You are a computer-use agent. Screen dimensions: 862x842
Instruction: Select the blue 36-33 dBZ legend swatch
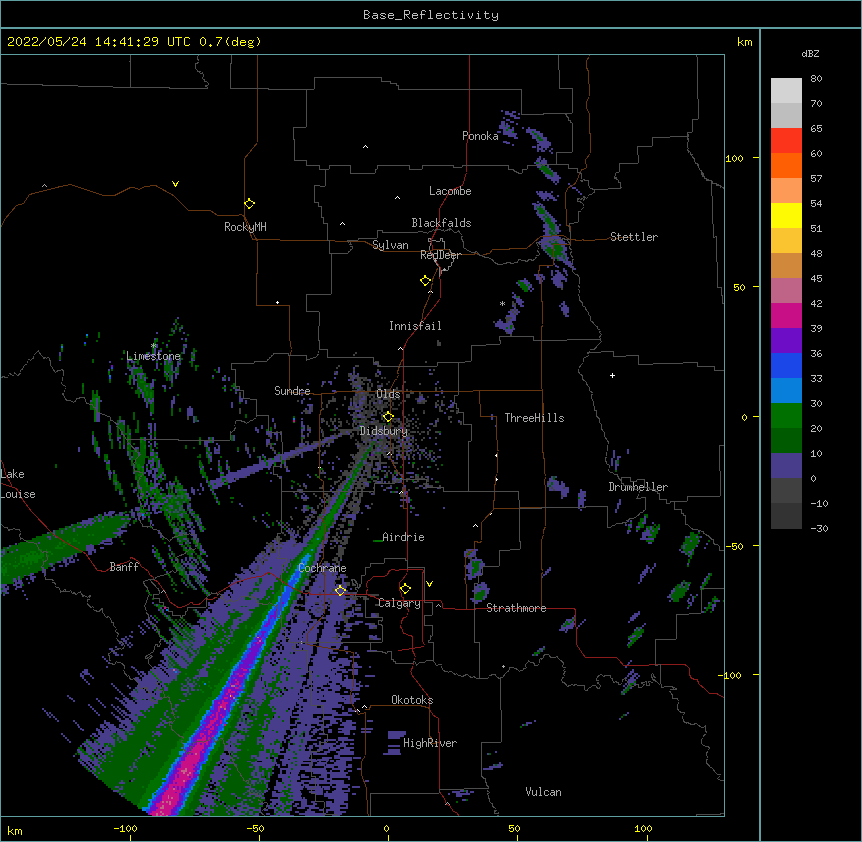point(786,365)
